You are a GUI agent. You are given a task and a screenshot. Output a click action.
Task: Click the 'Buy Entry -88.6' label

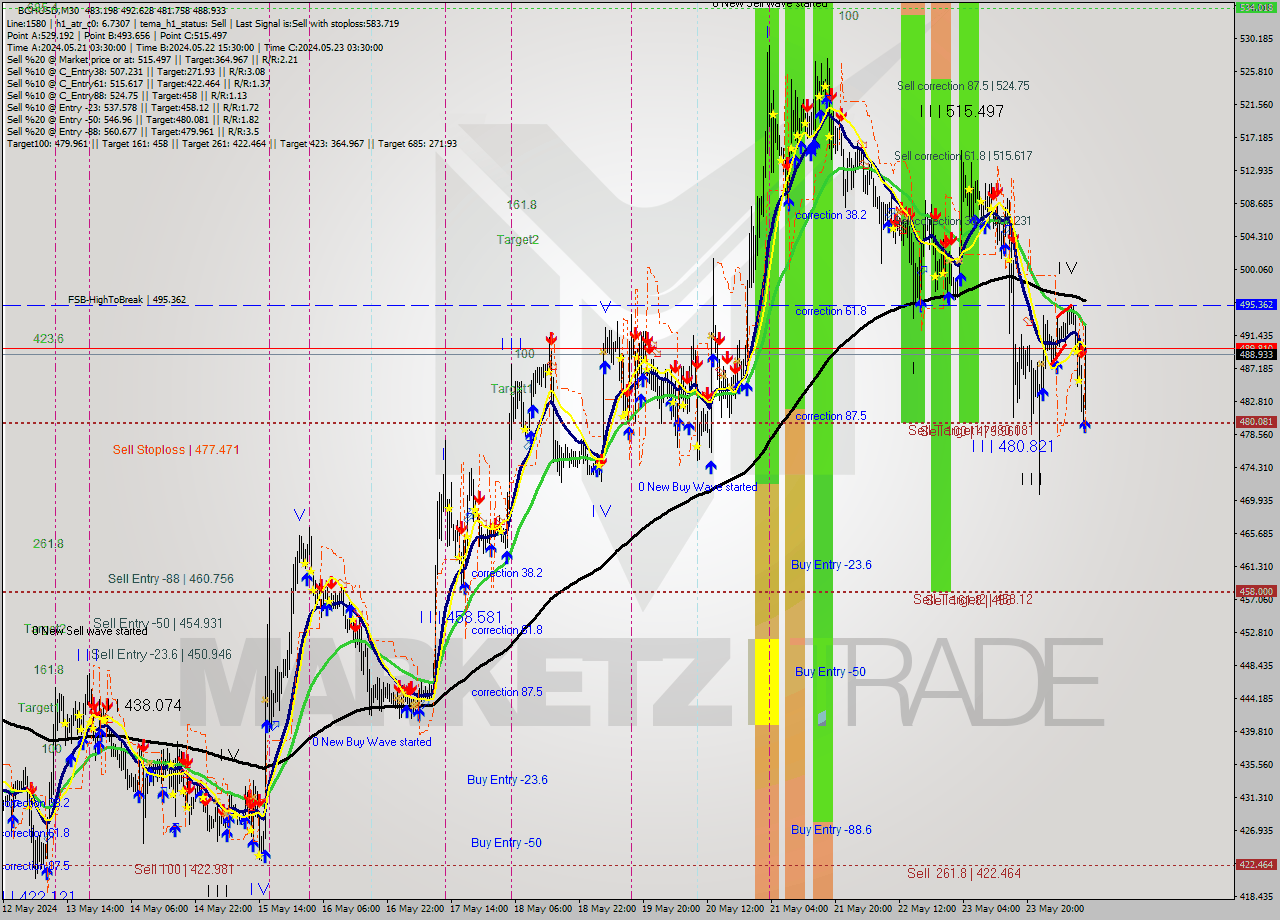click(831, 830)
